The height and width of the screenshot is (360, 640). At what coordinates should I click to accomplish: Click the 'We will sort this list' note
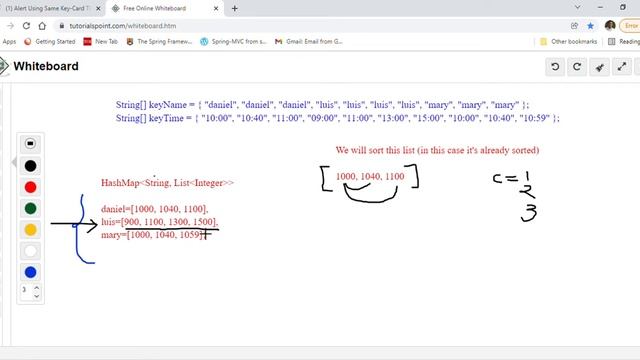tap(437, 150)
